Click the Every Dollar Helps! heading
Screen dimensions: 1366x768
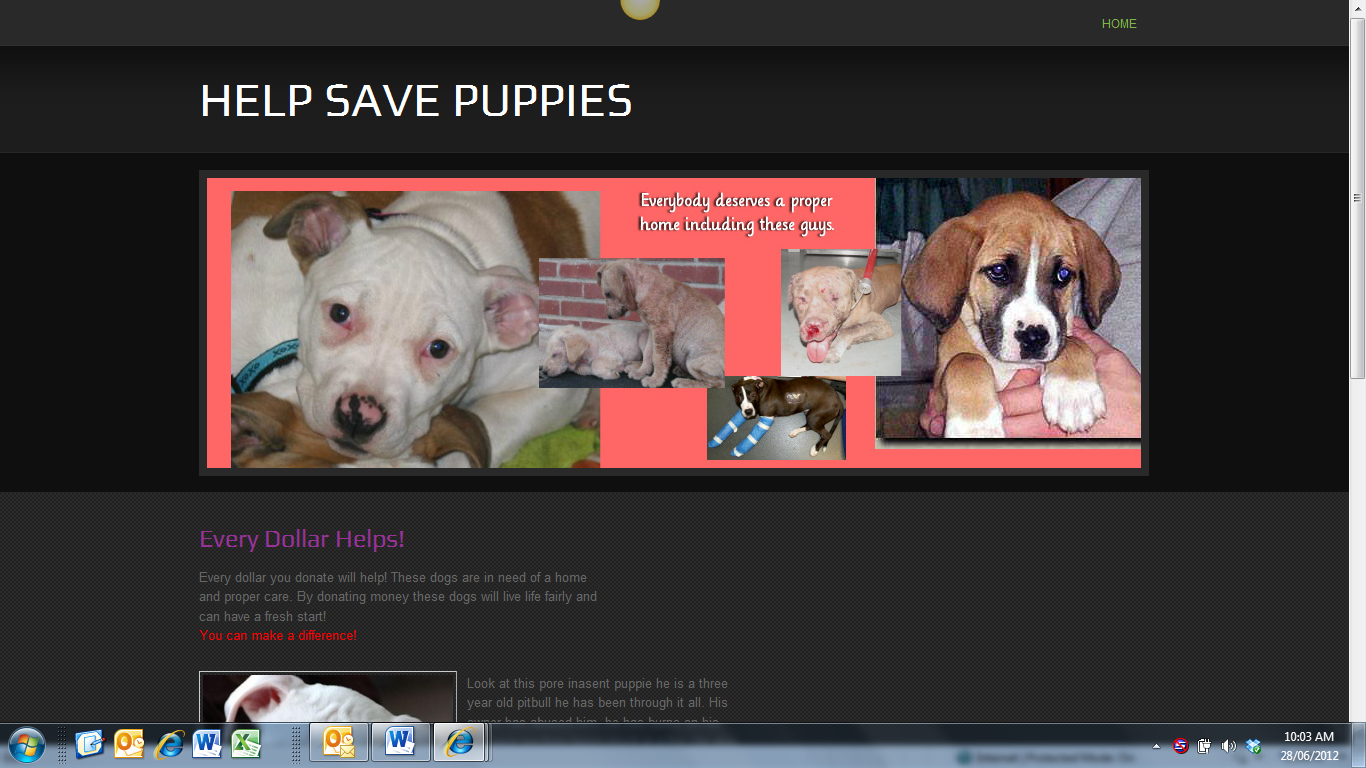[x=301, y=539]
